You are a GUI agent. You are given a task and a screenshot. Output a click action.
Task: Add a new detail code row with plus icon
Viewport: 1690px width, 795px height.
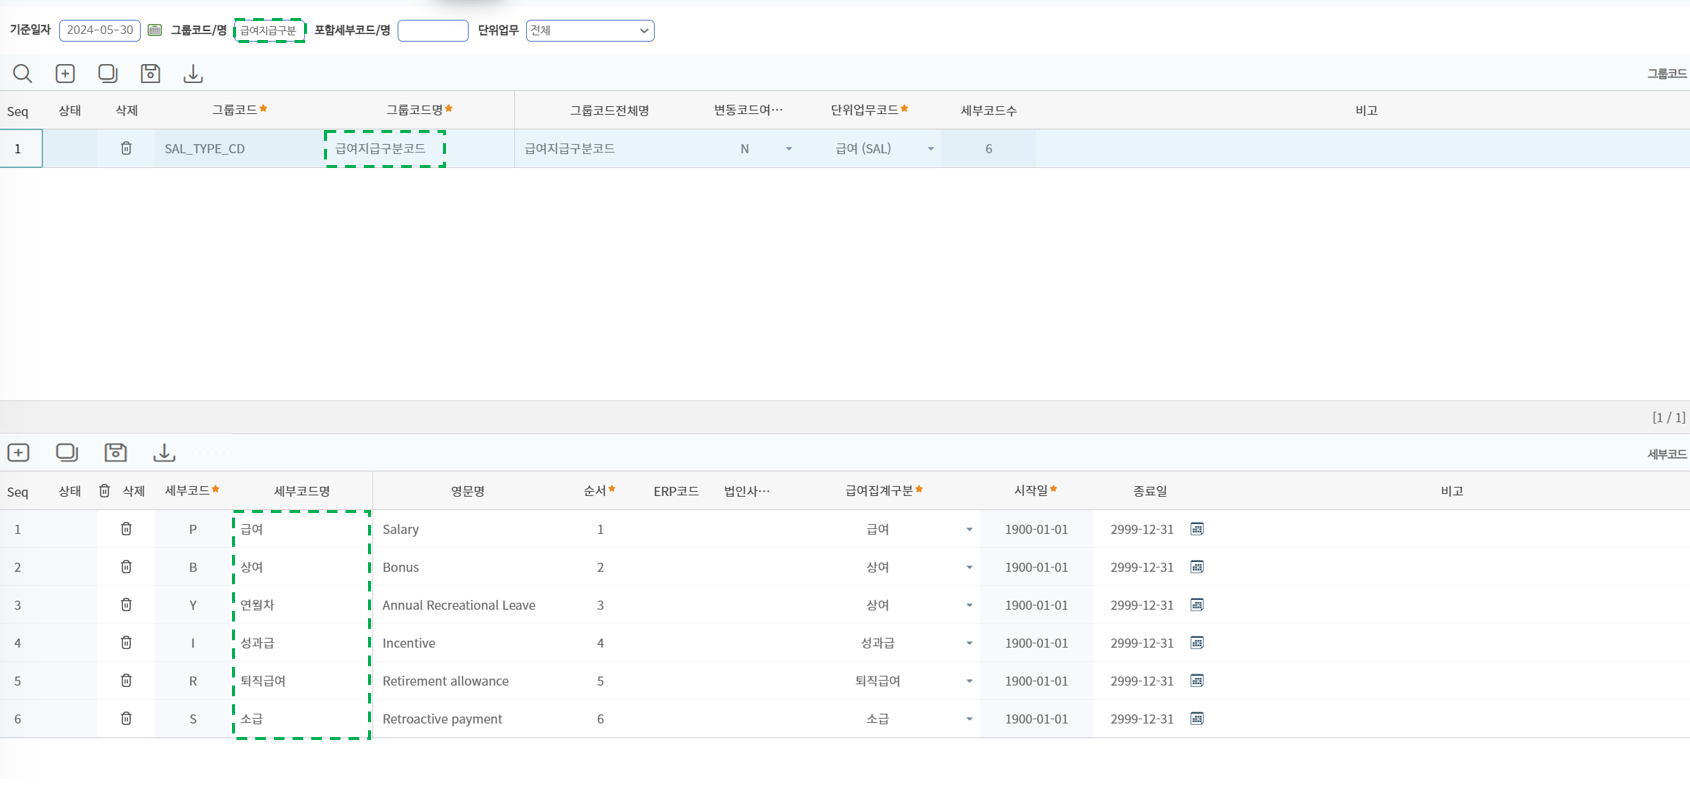point(19,452)
